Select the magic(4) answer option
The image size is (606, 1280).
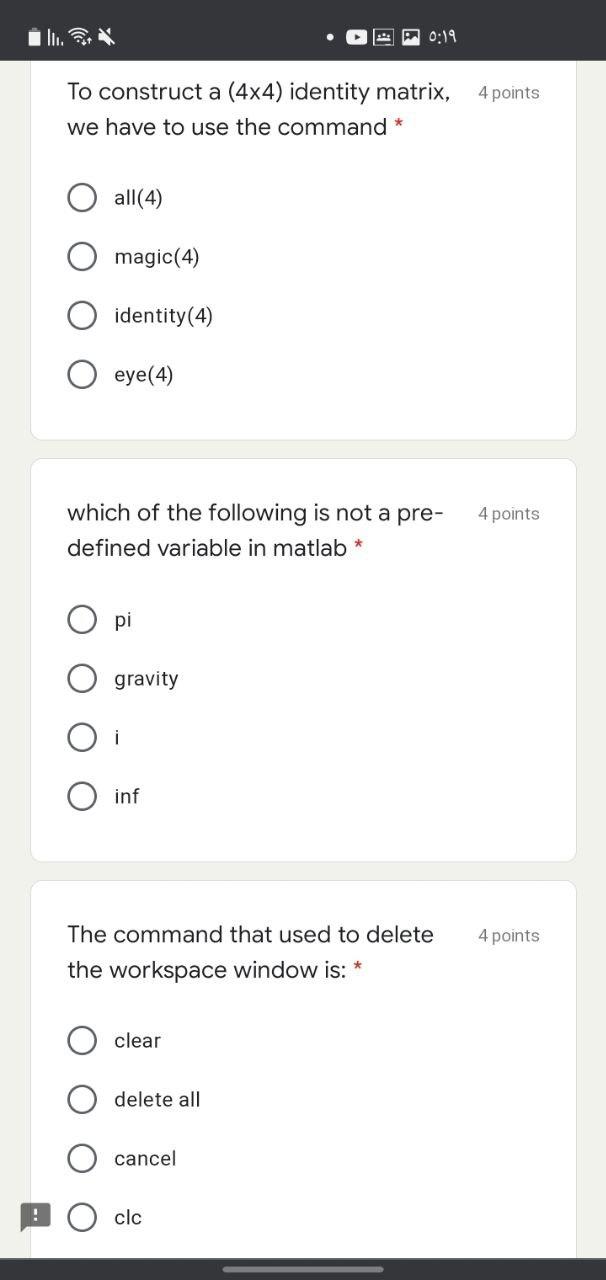[82, 256]
